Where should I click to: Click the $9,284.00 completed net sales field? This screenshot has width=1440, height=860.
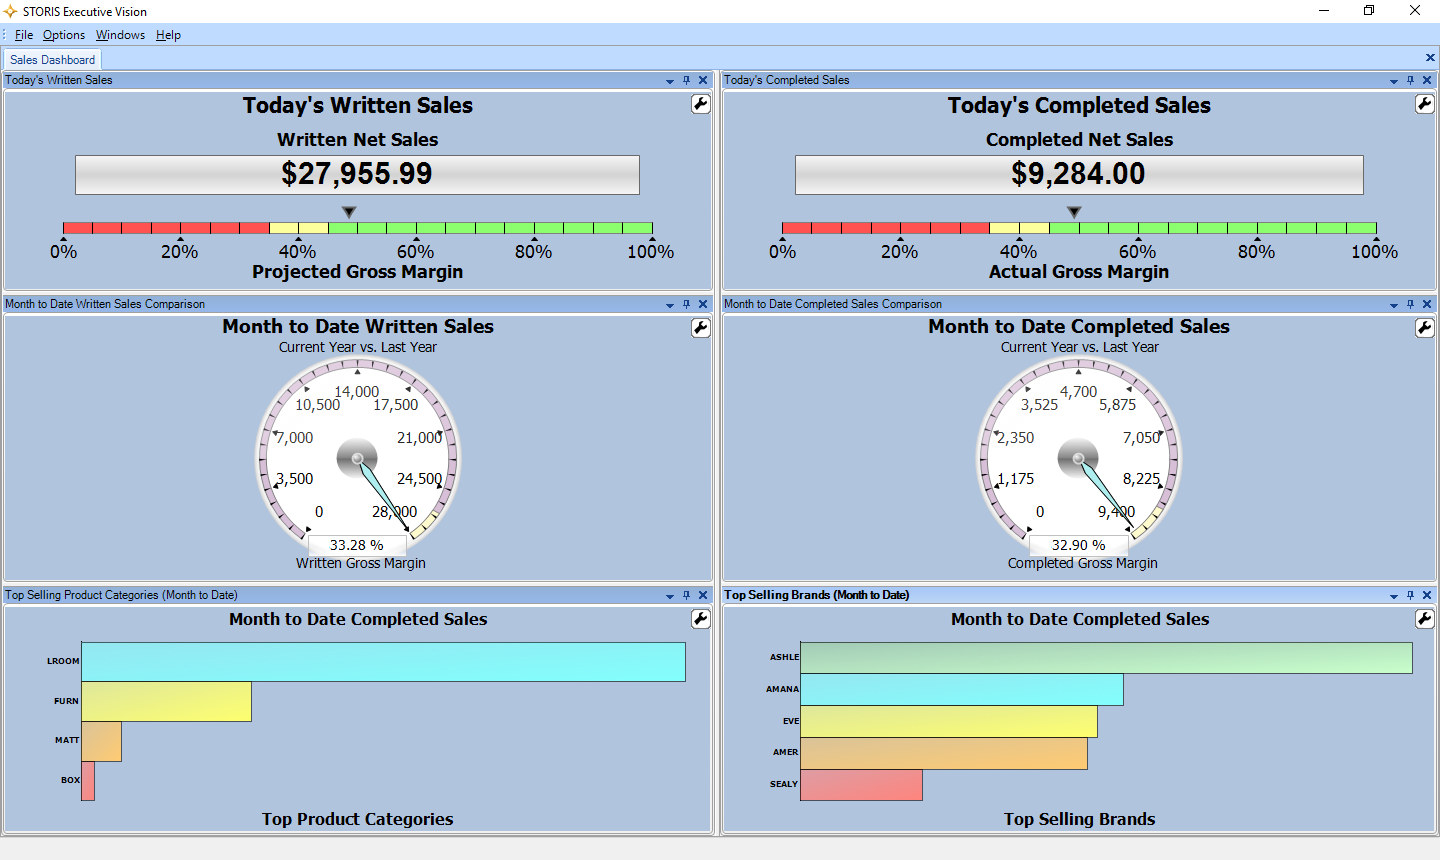point(1079,175)
